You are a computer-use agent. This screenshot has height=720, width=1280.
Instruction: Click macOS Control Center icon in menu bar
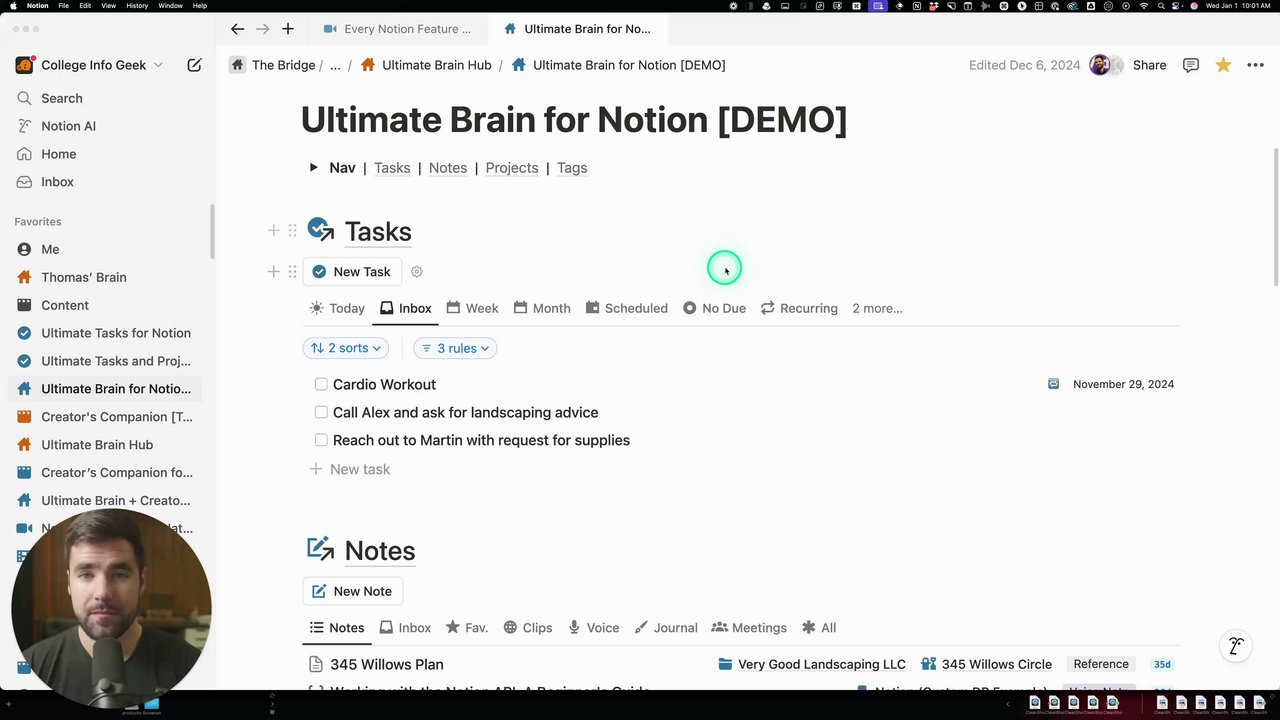point(1177,6)
